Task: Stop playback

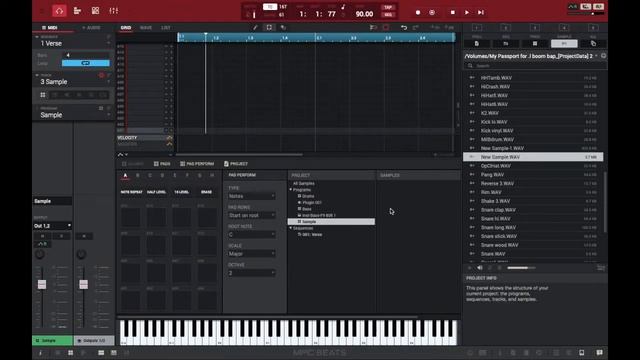Action: click(453, 13)
